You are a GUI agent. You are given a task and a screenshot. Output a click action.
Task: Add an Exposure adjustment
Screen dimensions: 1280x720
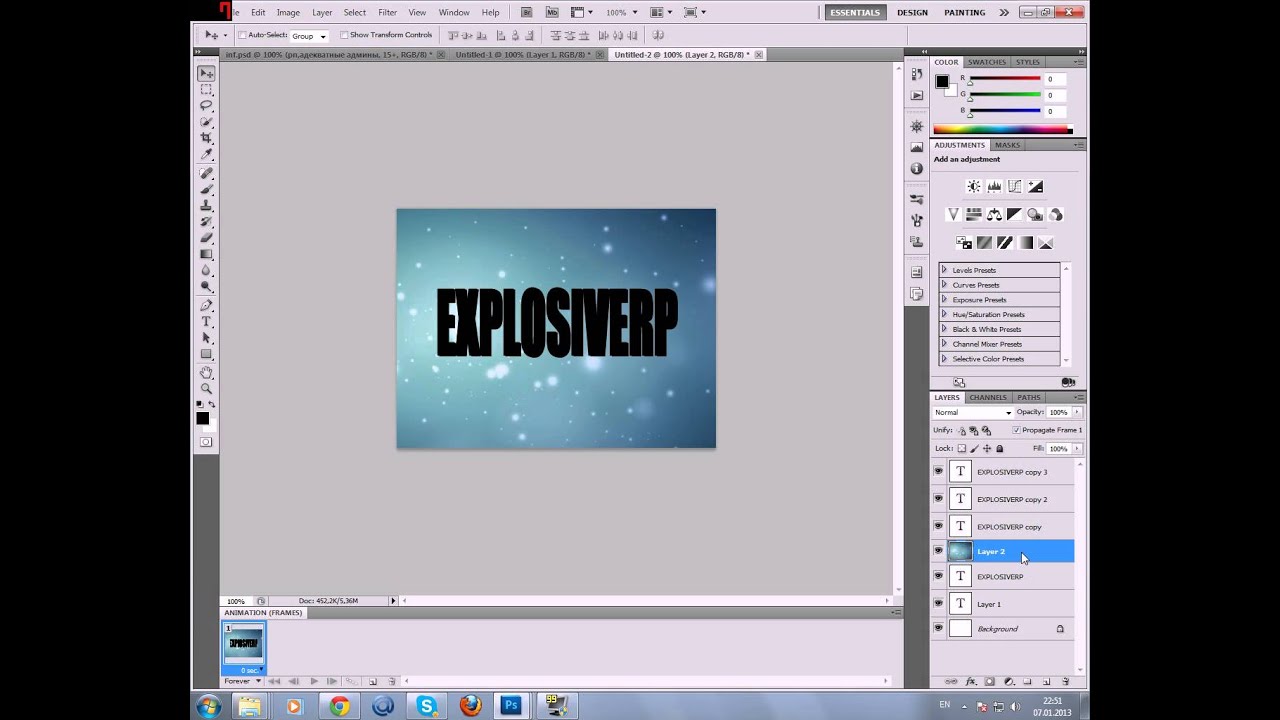tap(1035, 187)
